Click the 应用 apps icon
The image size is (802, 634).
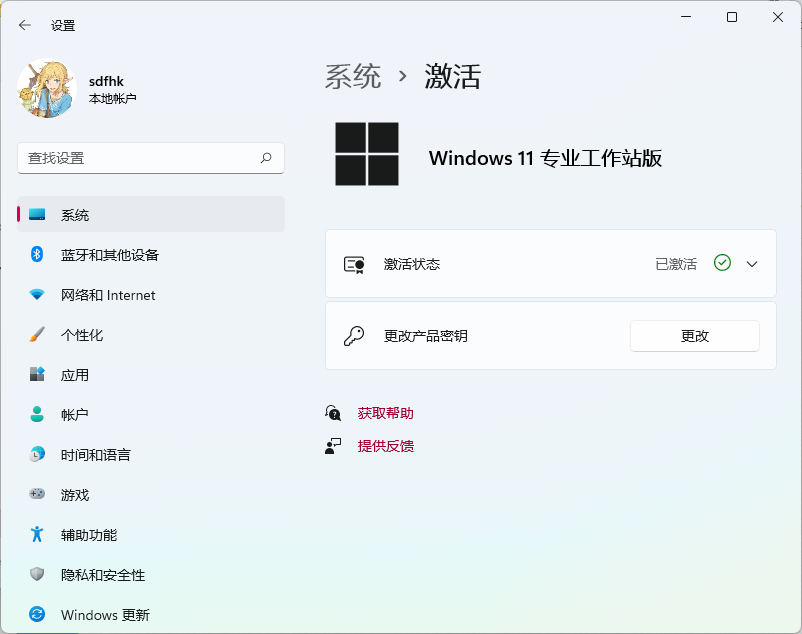37,374
